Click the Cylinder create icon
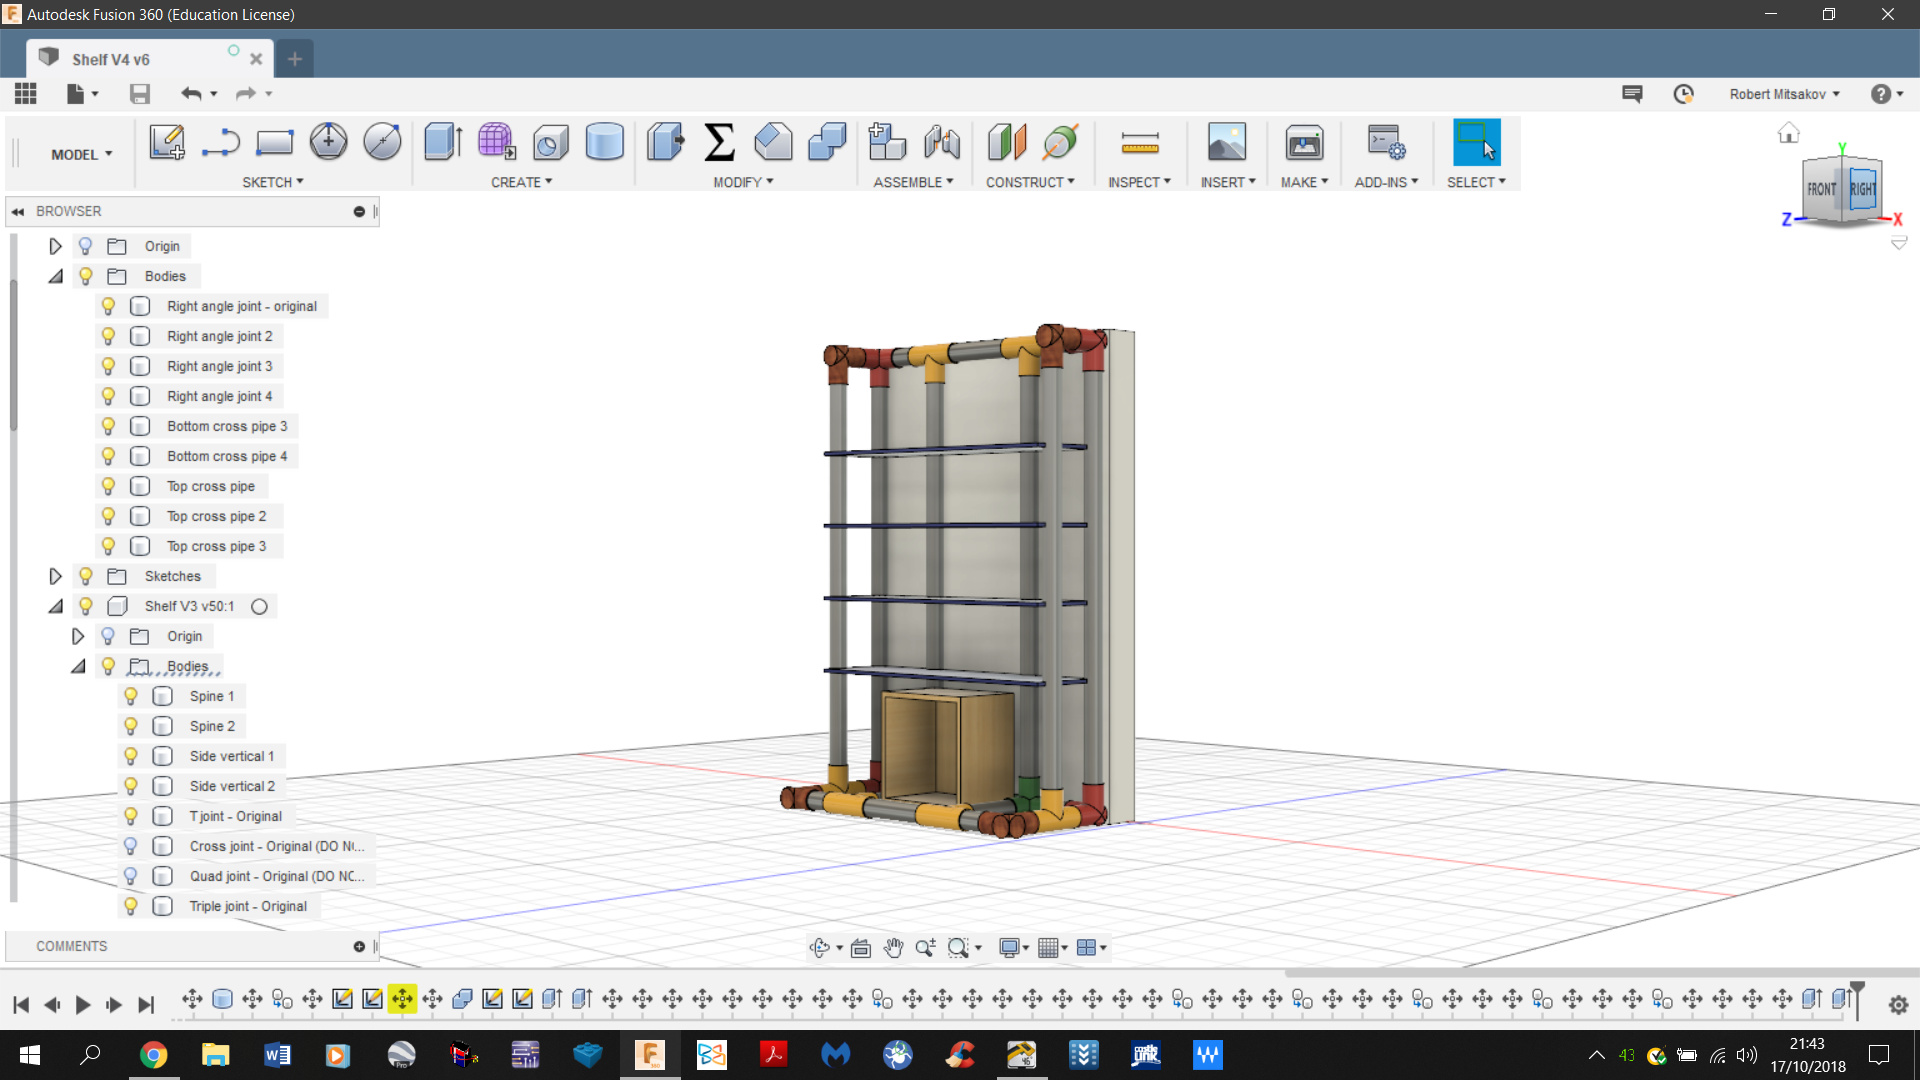The height and width of the screenshot is (1080, 1920). coord(604,142)
